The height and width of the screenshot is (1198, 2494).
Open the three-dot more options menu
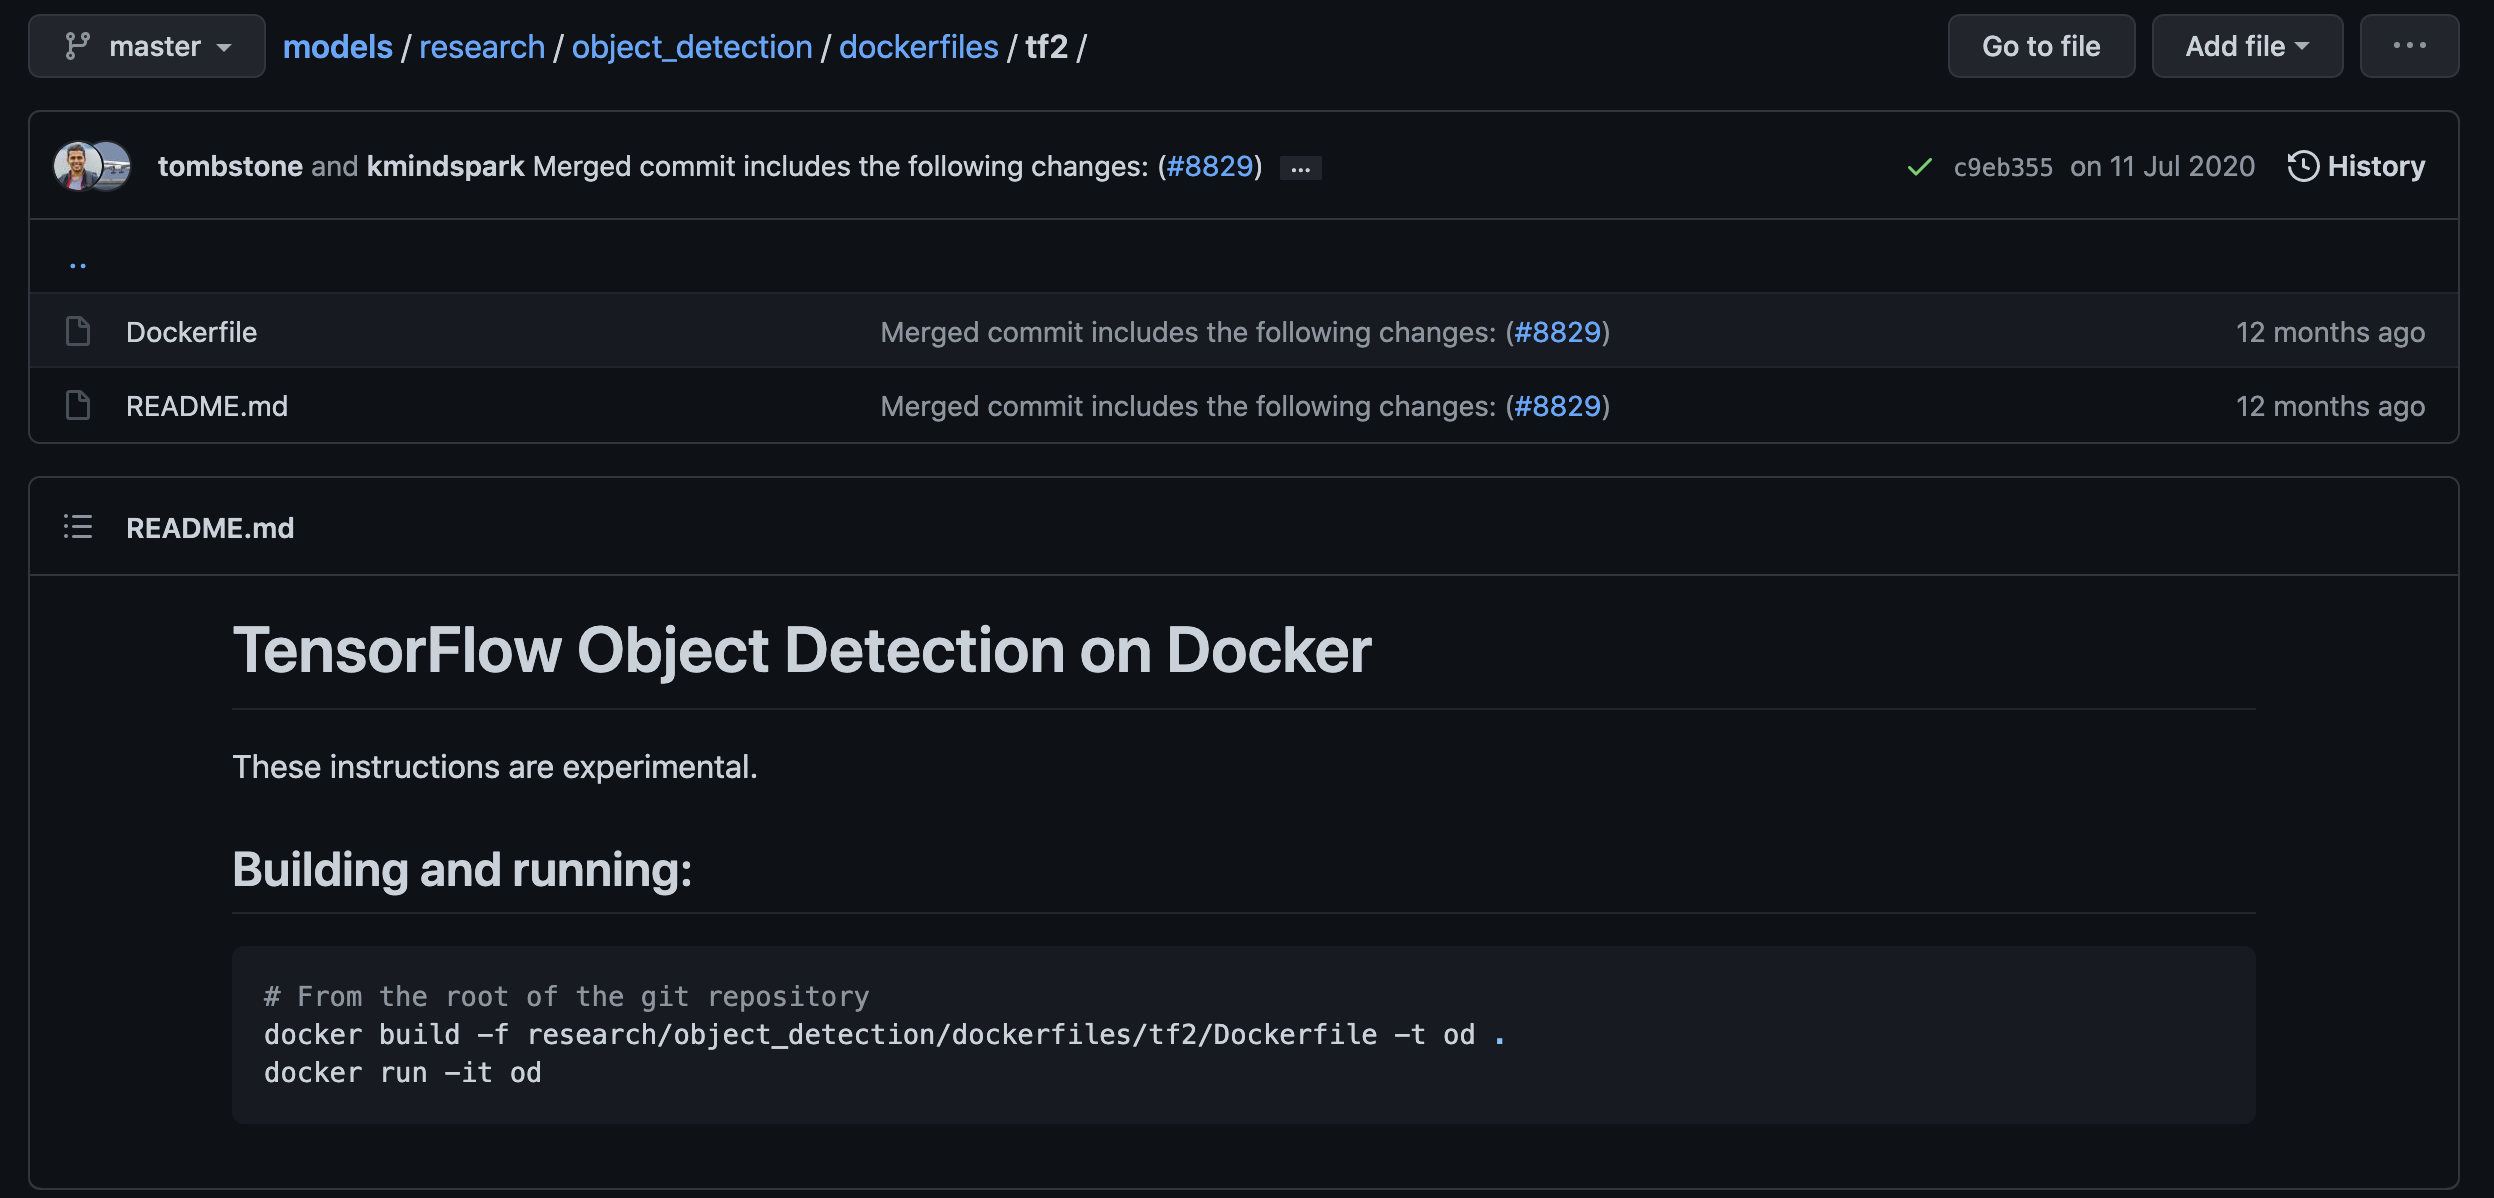pyautogui.click(x=2408, y=46)
